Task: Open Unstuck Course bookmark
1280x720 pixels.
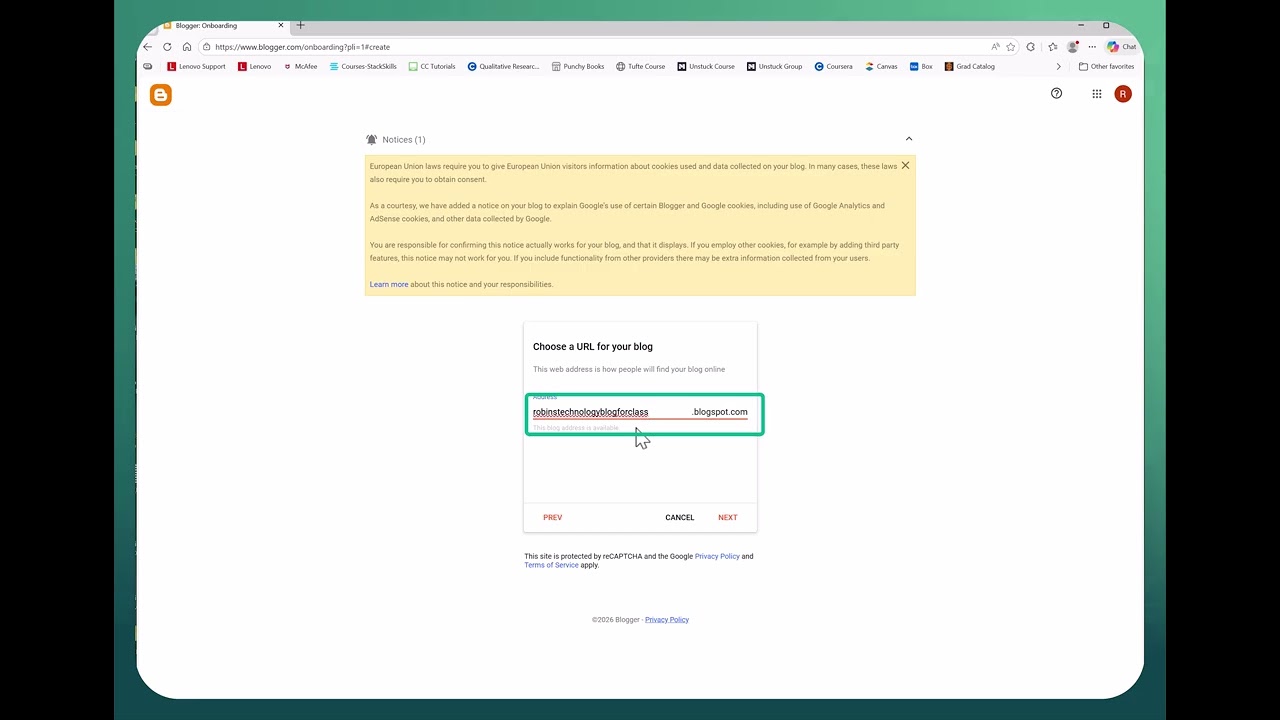Action: 706,67
